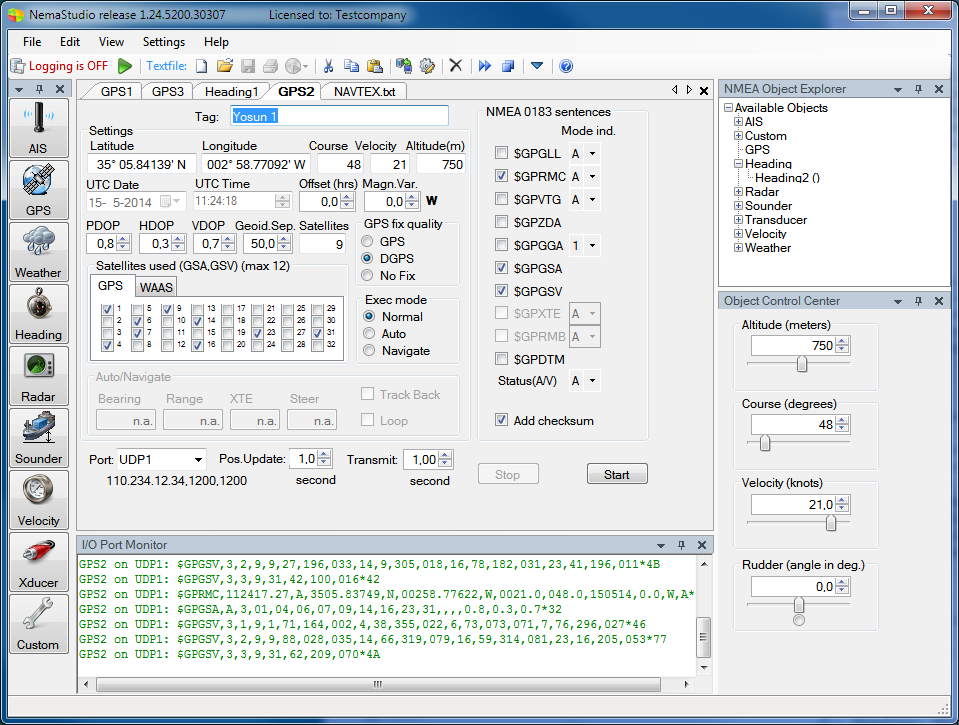
Task: Open the Heading compass tool
Action: [38, 313]
